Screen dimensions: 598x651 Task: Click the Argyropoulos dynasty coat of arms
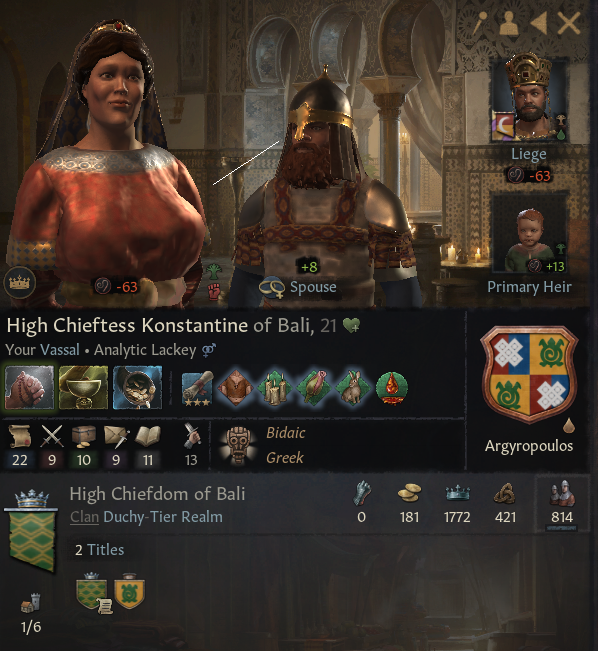pyautogui.click(x=529, y=374)
